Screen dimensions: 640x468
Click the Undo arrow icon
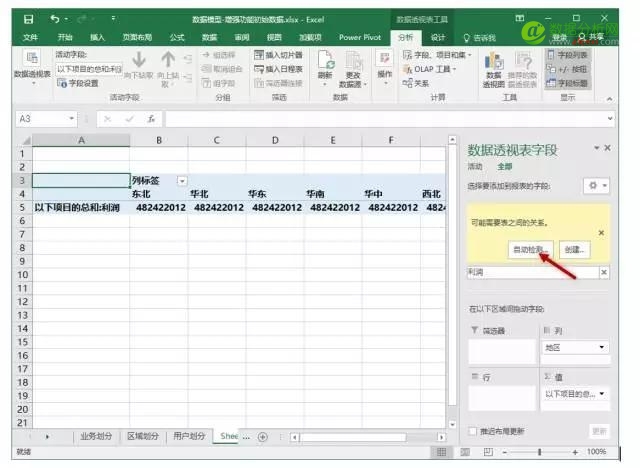(55, 19)
